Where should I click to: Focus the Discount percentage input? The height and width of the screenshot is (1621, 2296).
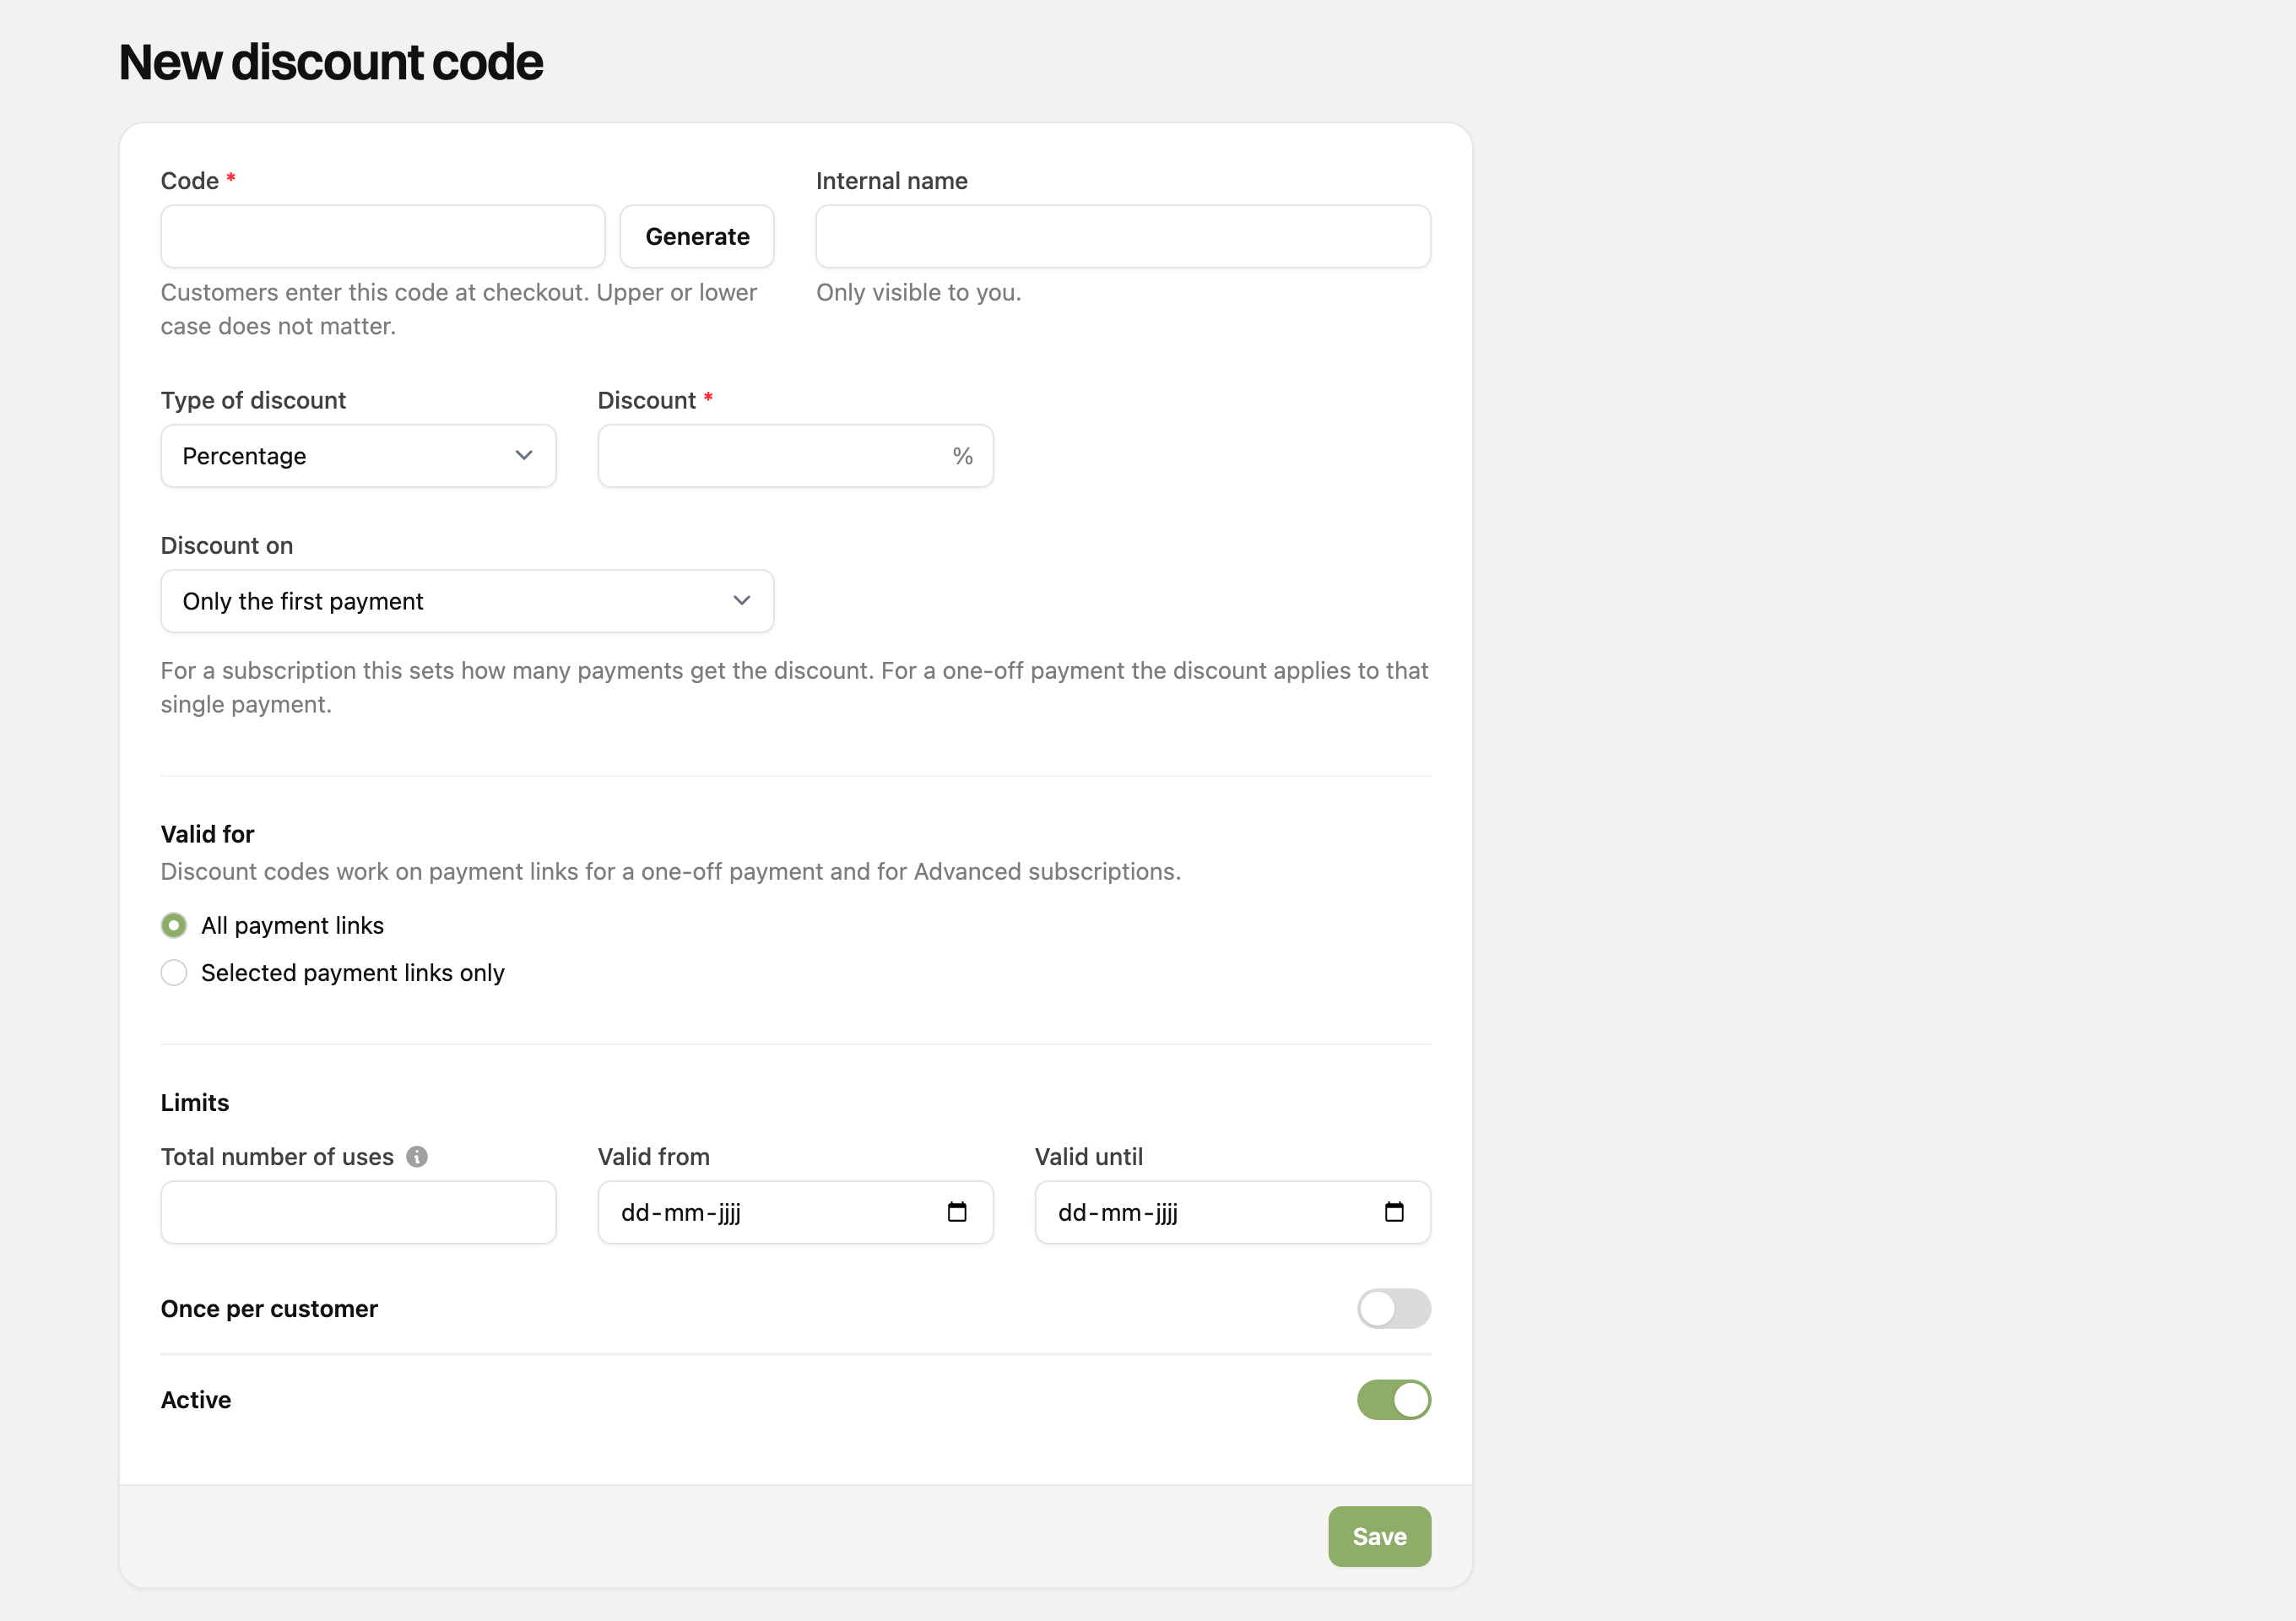coord(795,456)
